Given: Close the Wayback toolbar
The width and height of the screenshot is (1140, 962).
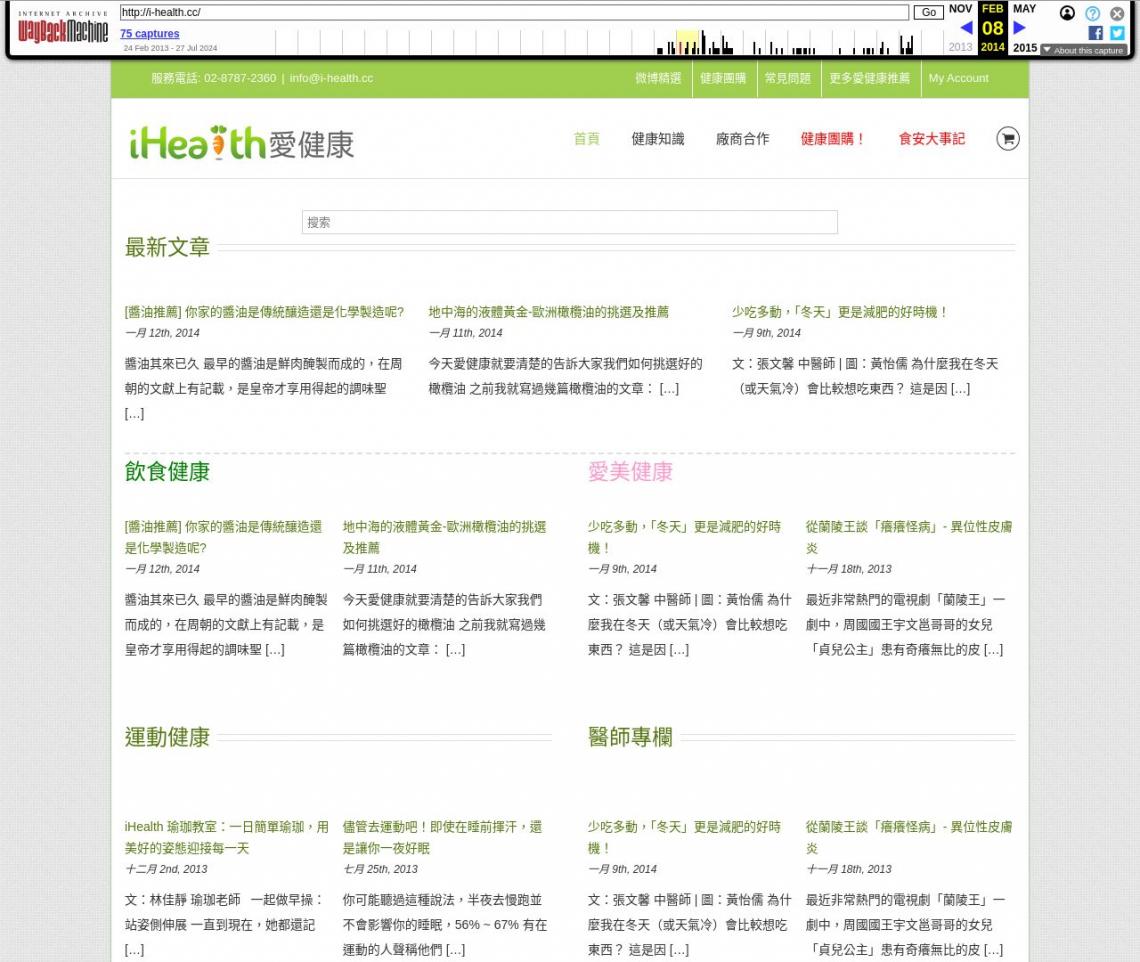Looking at the screenshot, I should (1117, 13).
